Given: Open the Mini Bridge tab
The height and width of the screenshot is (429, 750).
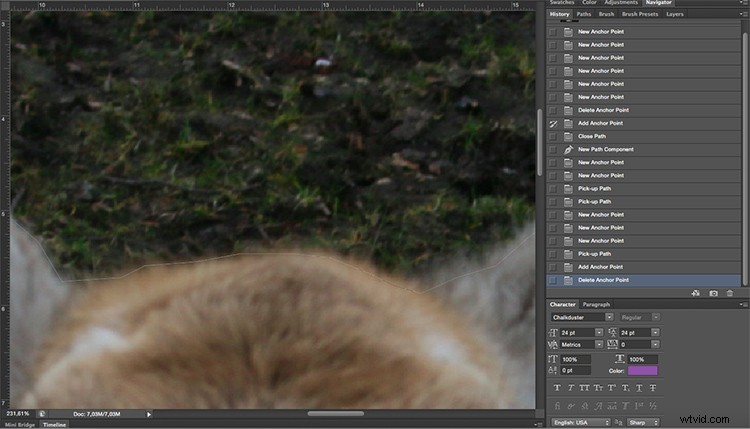Looking at the screenshot, I should (20, 425).
